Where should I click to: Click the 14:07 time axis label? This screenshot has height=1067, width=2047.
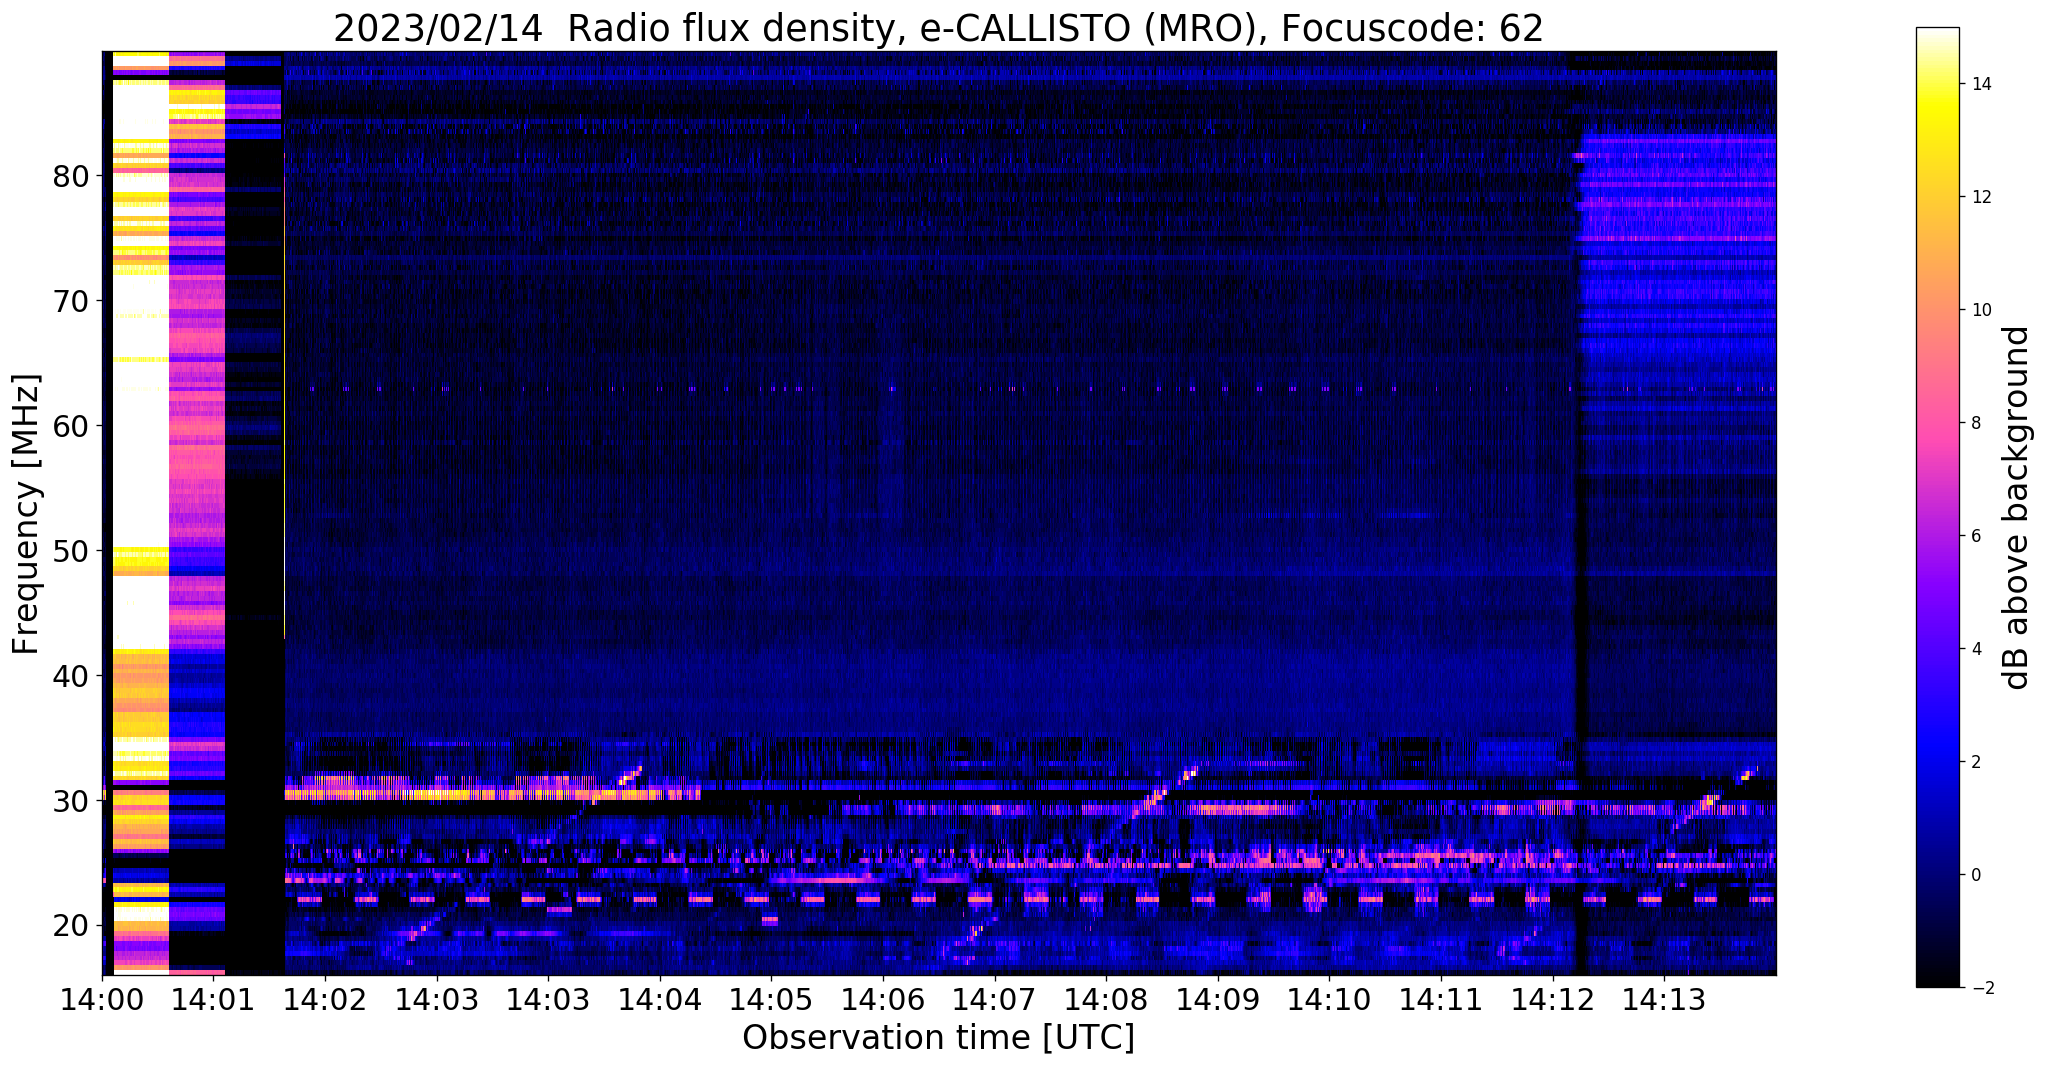(x=994, y=998)
